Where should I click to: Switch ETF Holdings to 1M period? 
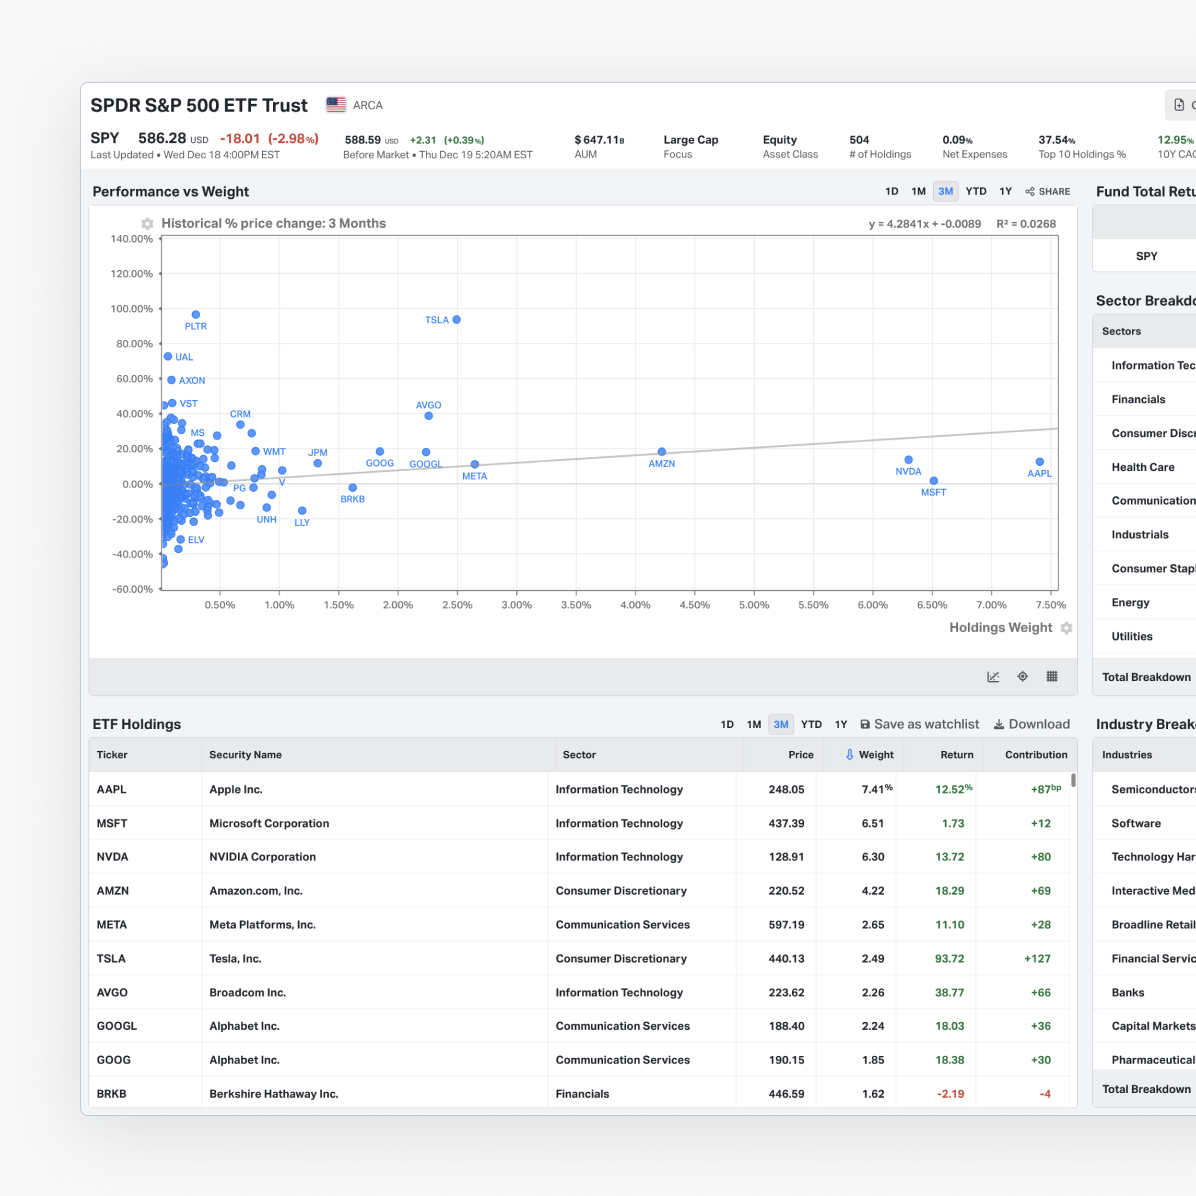[753, 724]
